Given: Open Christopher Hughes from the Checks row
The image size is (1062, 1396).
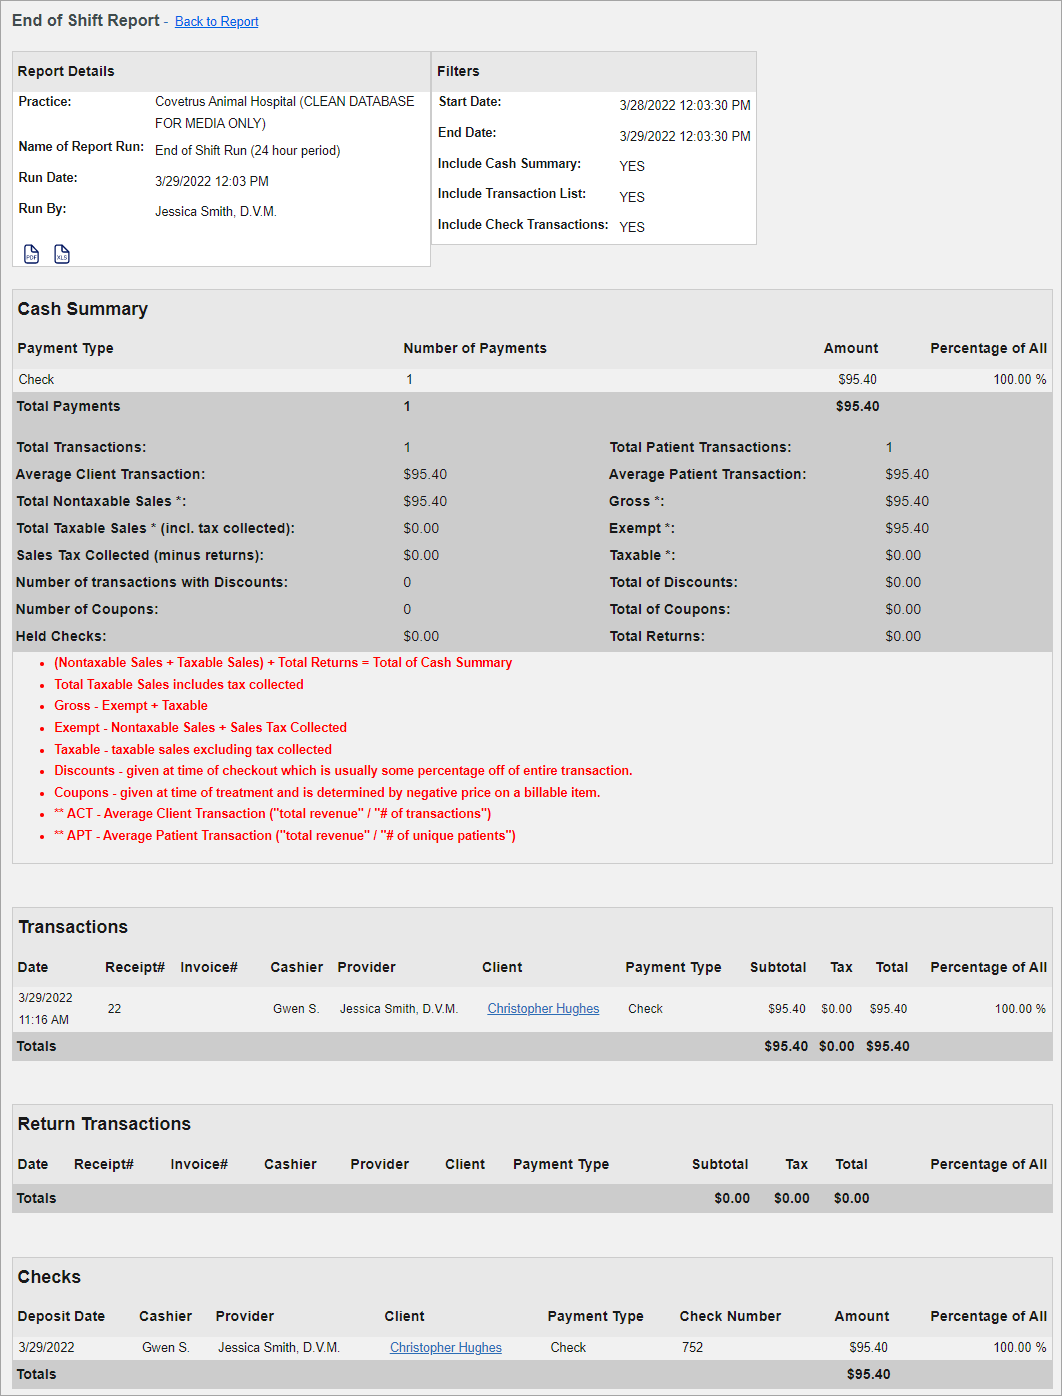Looking at the screenshot, I should point(445,1347).
